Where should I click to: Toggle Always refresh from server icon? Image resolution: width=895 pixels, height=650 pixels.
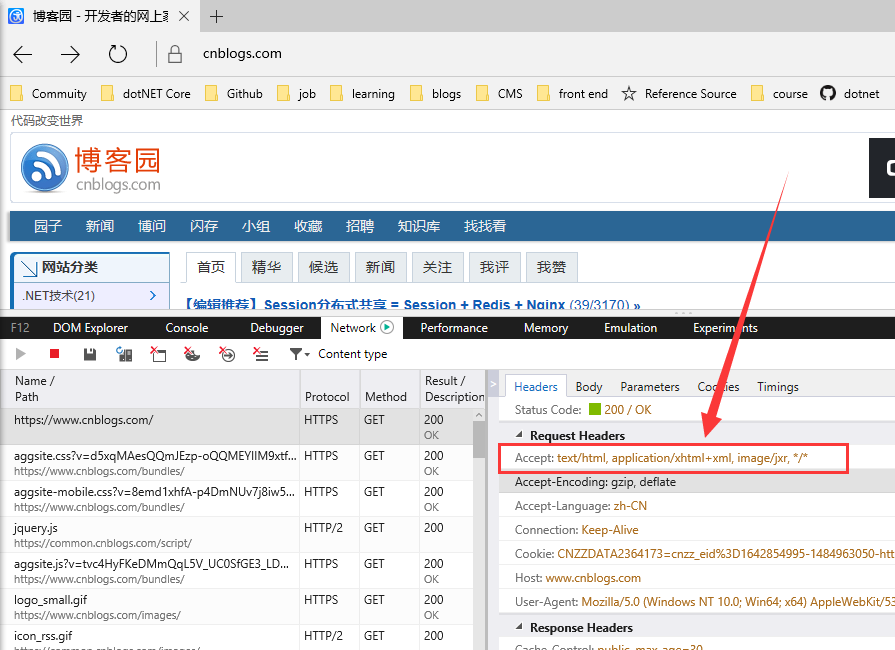pos(124,354)
